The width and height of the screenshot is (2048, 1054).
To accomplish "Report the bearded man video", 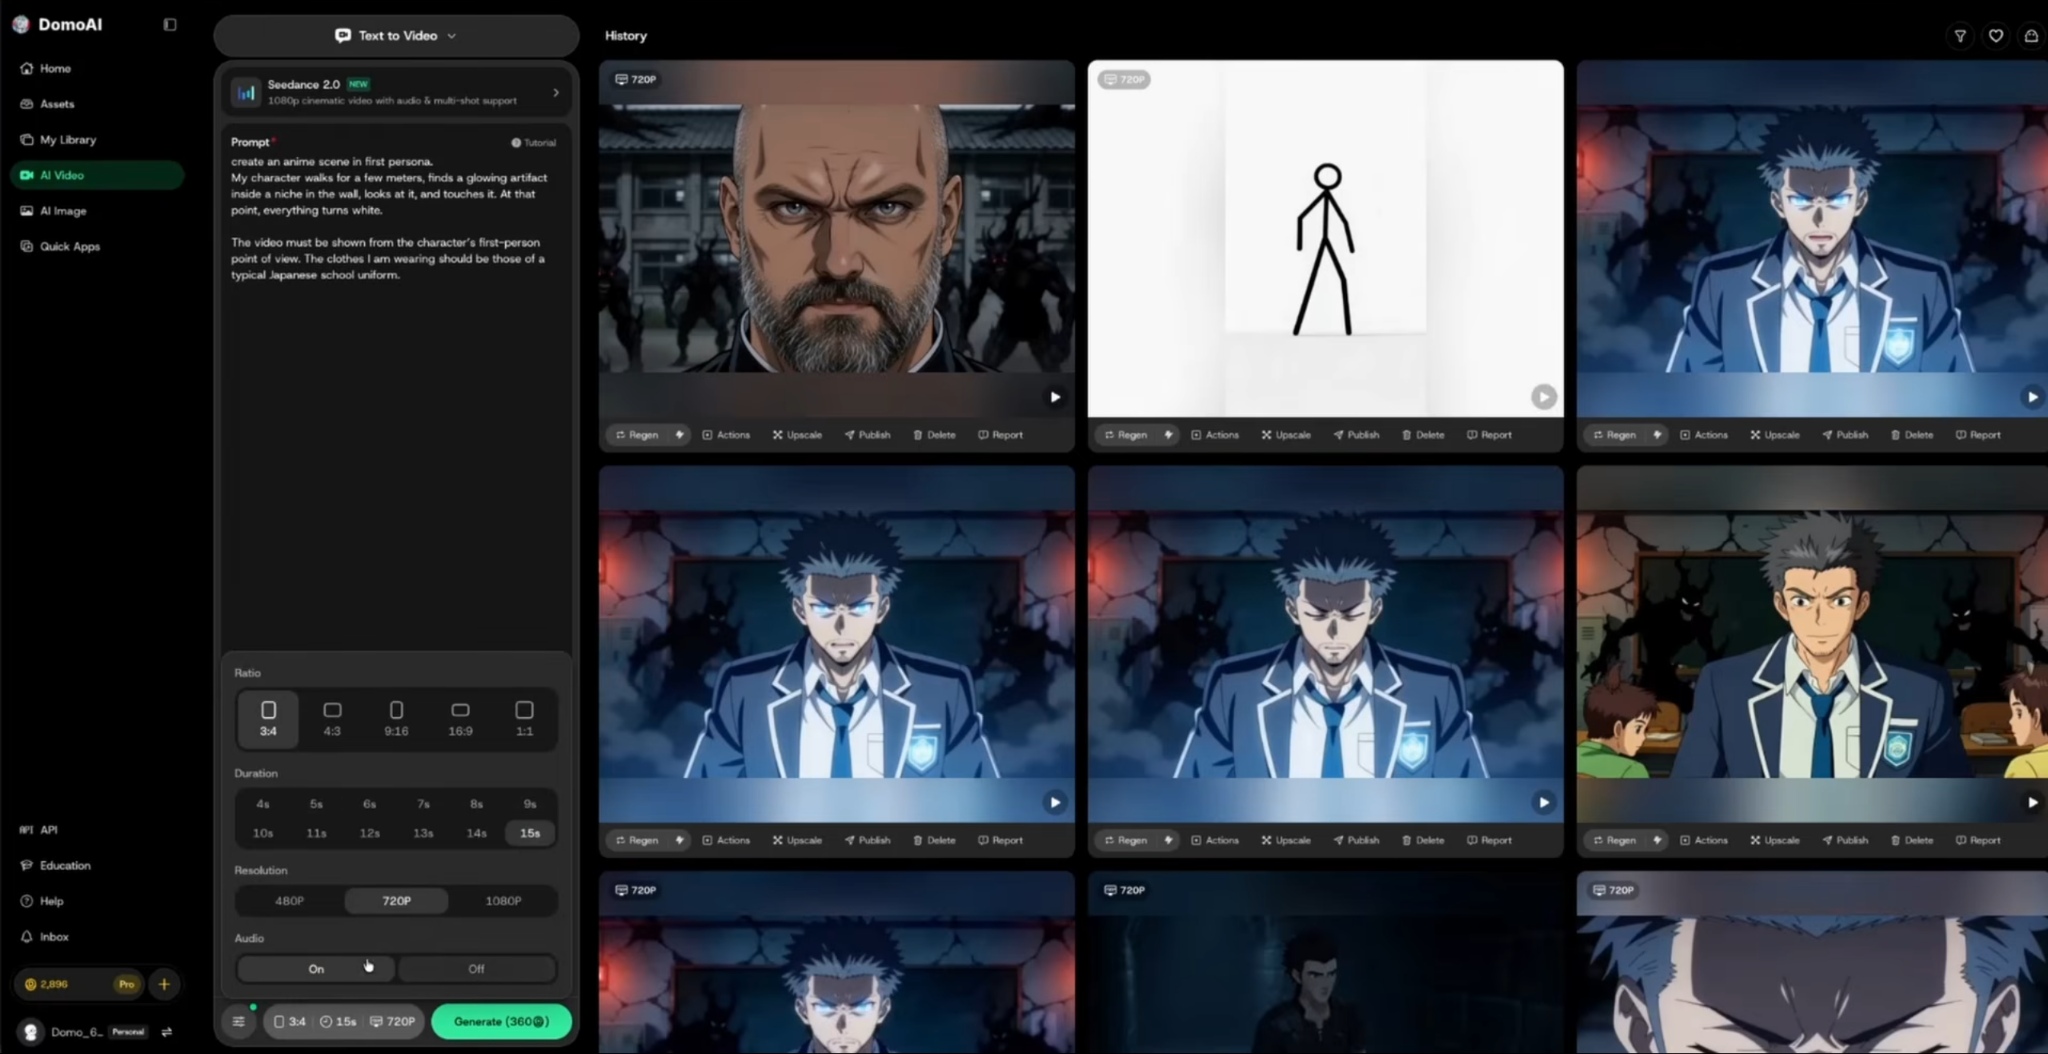I will [x=1000, y=435].
